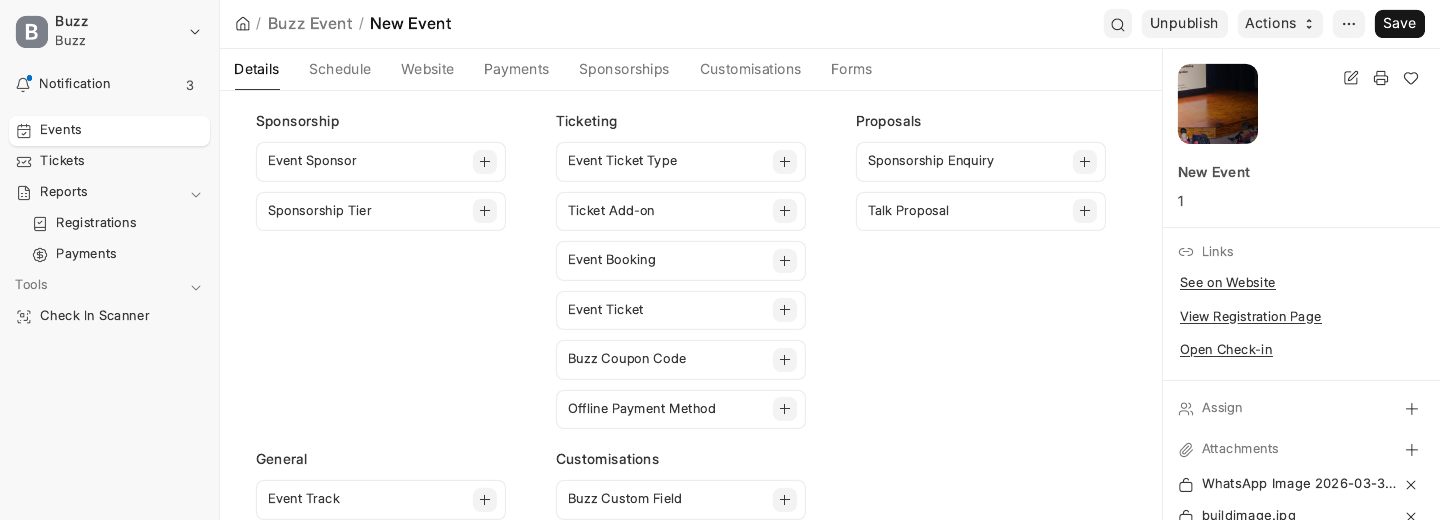Open Tickets in the sidebar
The width and height of the screenshot is (1440, 520).
click(109, 162)
